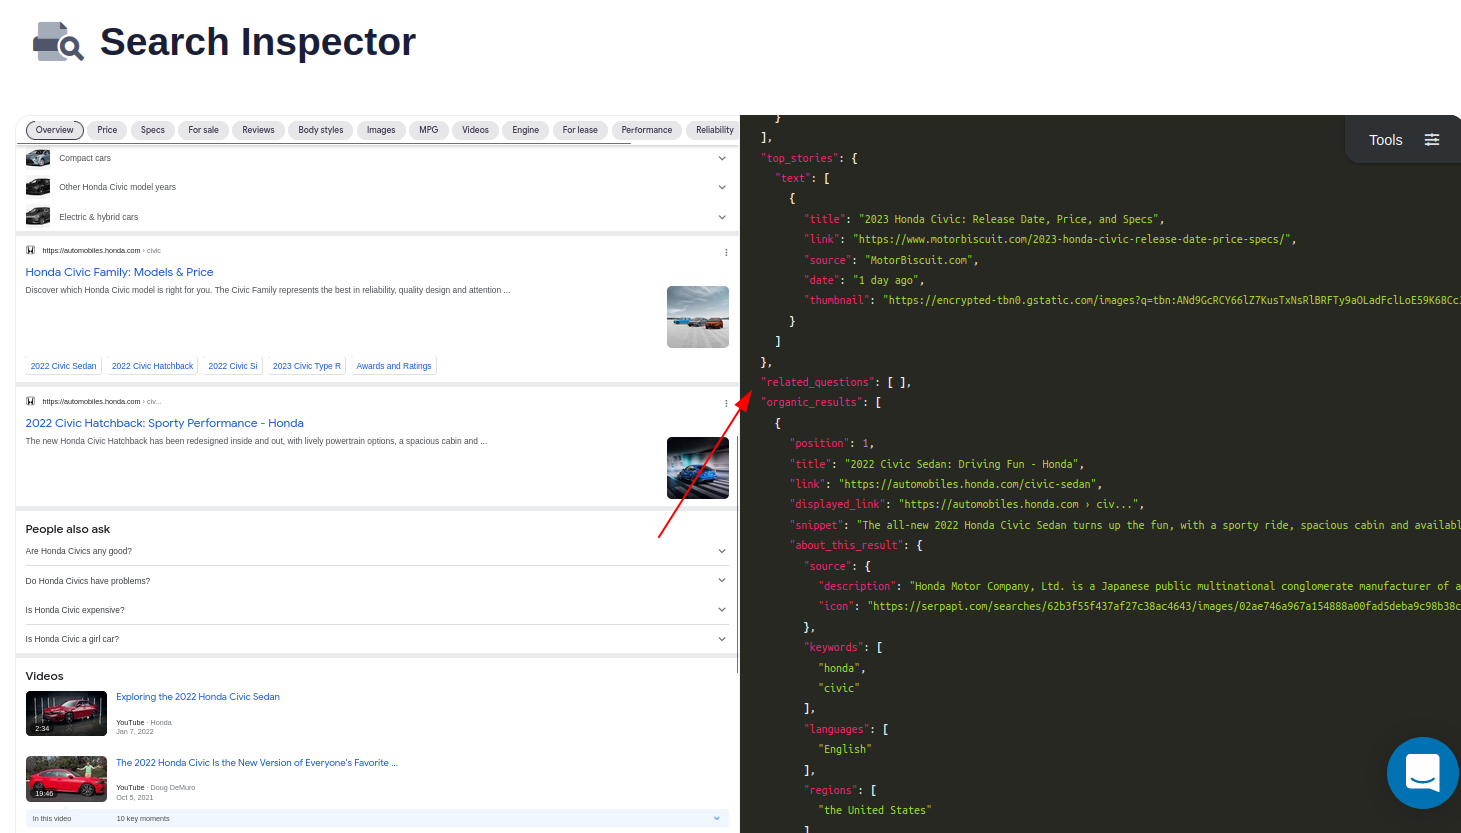Collapse the Compact cars carousel section
Viewport: 1461px width, 833px height.
722,157
